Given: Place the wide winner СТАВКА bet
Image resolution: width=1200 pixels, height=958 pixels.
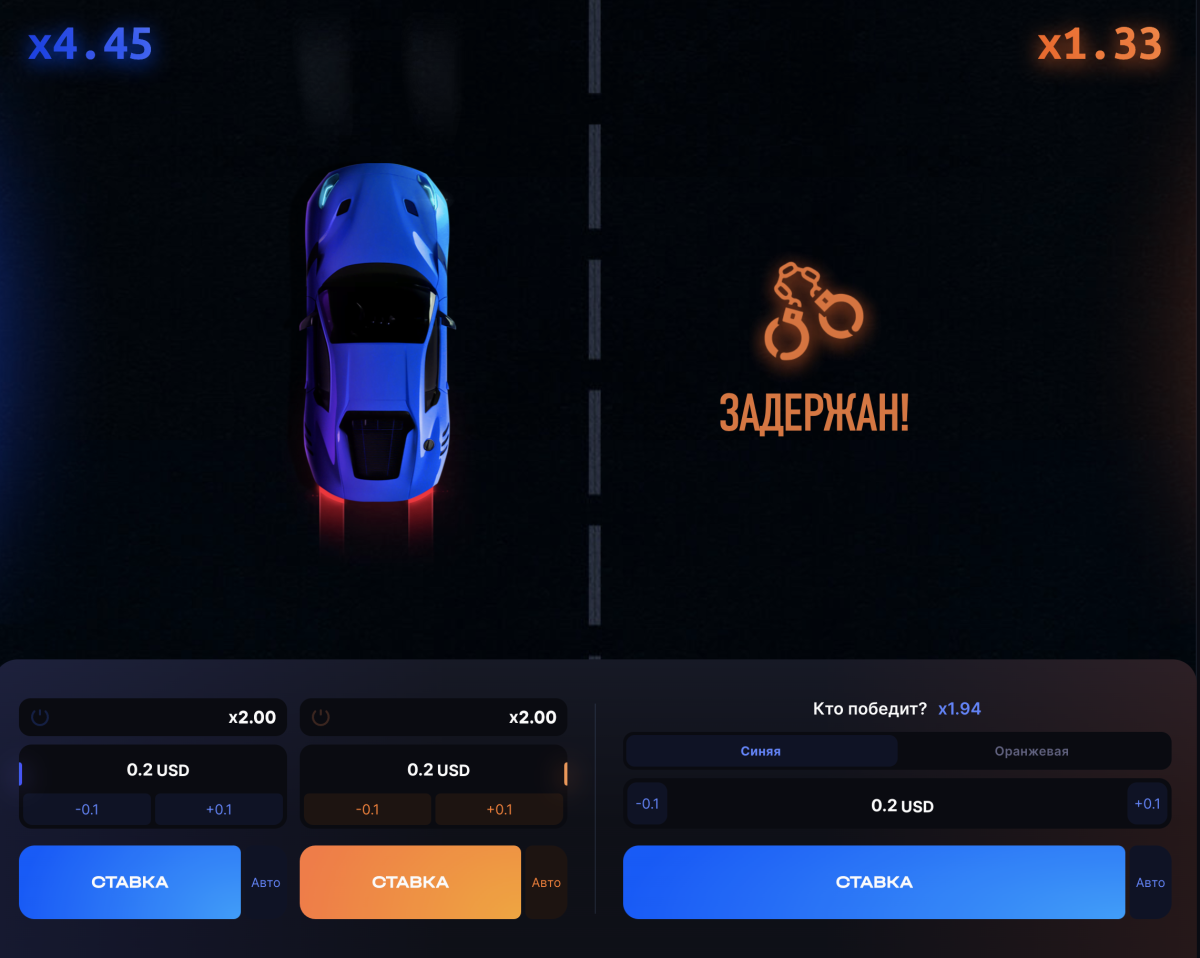Looking at the screenshot, I should [874, 882].
